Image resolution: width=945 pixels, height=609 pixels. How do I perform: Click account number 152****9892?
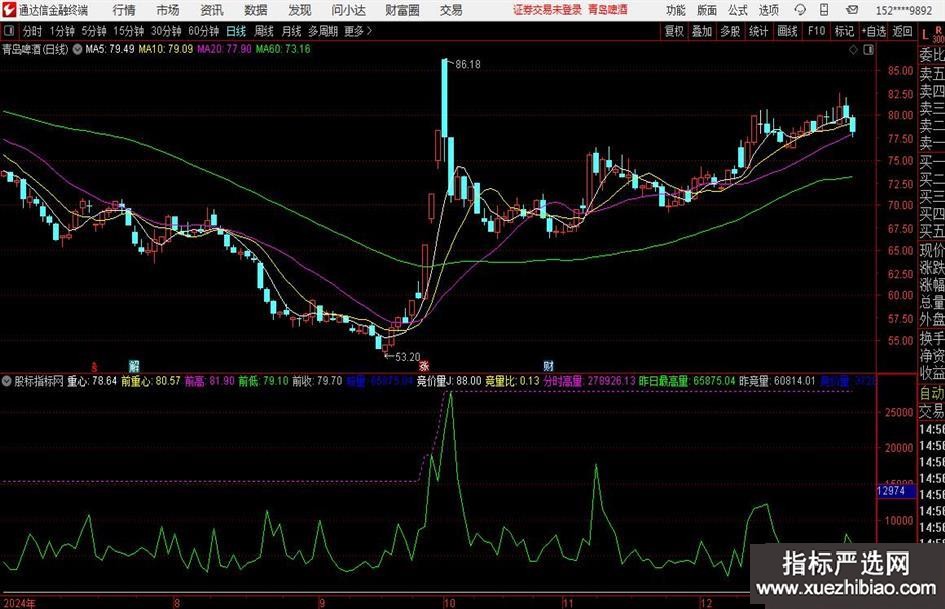[903, 10]
